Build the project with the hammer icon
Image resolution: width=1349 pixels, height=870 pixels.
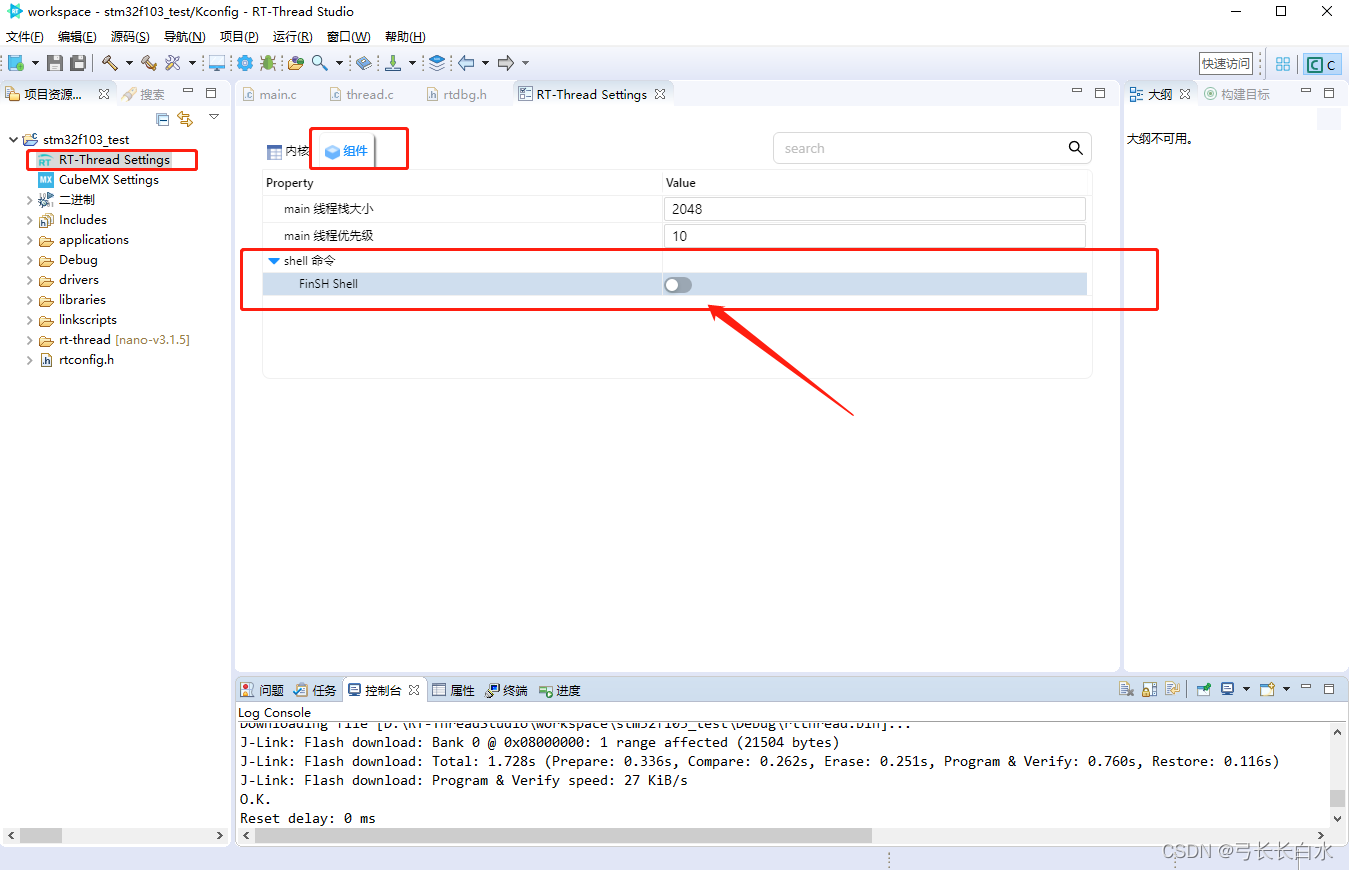coord(110,63)
